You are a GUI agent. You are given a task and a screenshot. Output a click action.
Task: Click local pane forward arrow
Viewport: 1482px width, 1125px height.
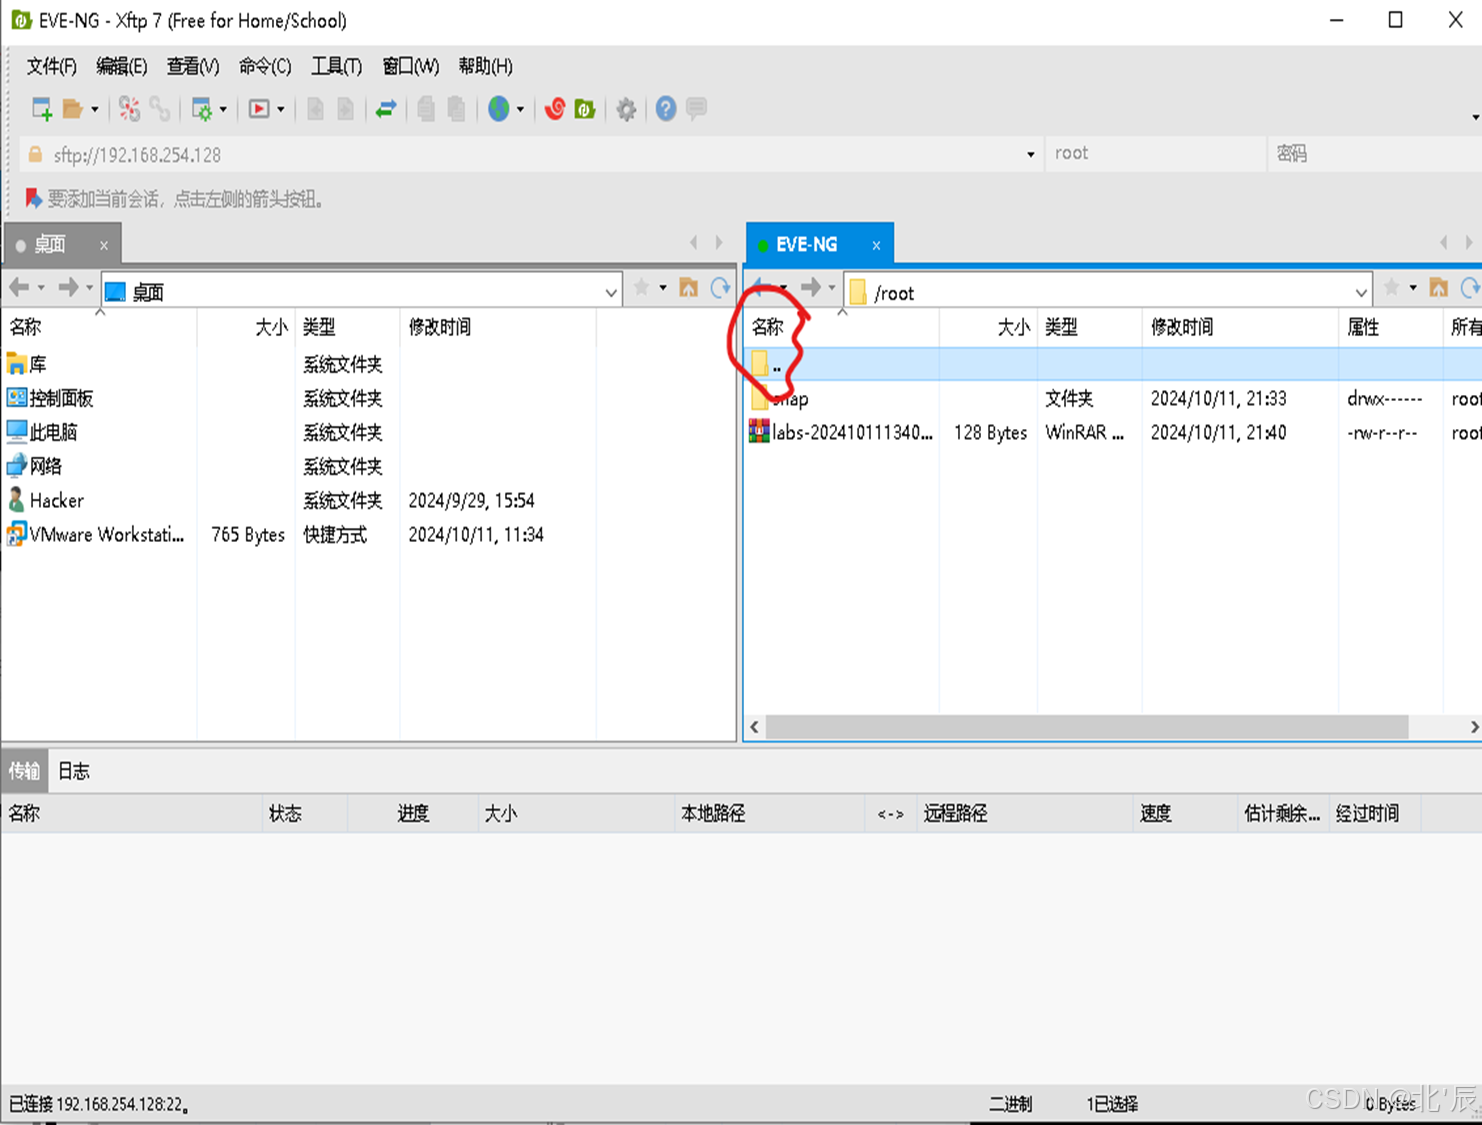click(x=68, y=288)
